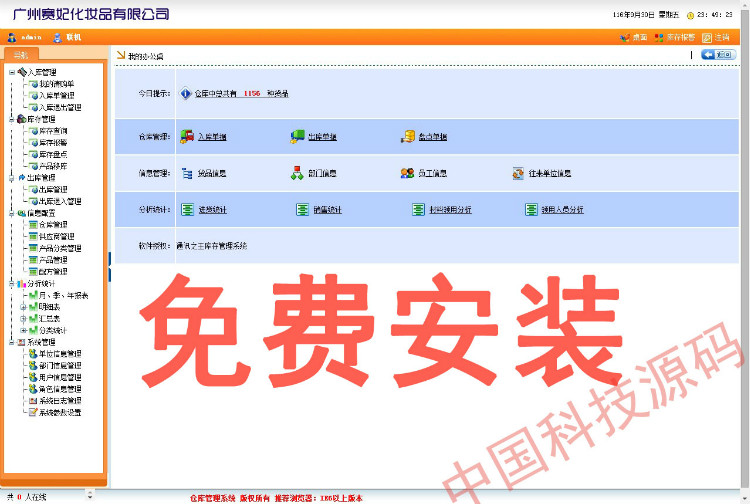Expand the 分类统计 tree node
The image size is (750, 504).
point(23,330)
